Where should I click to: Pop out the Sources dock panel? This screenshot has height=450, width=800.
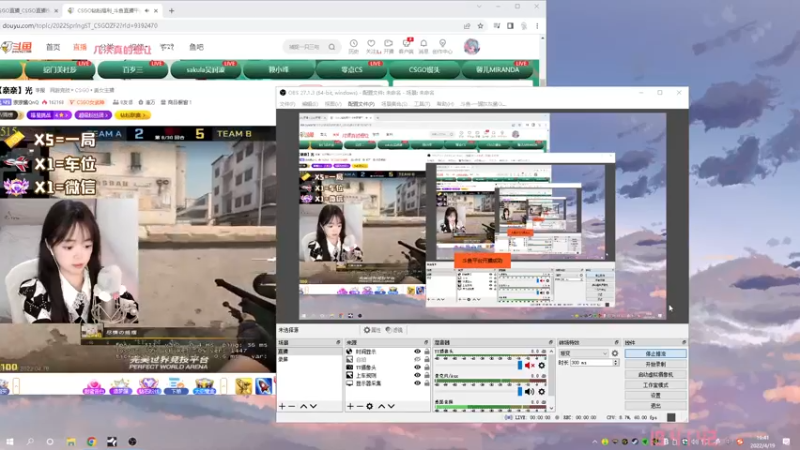pyautogui.click(x=426, y=342)
